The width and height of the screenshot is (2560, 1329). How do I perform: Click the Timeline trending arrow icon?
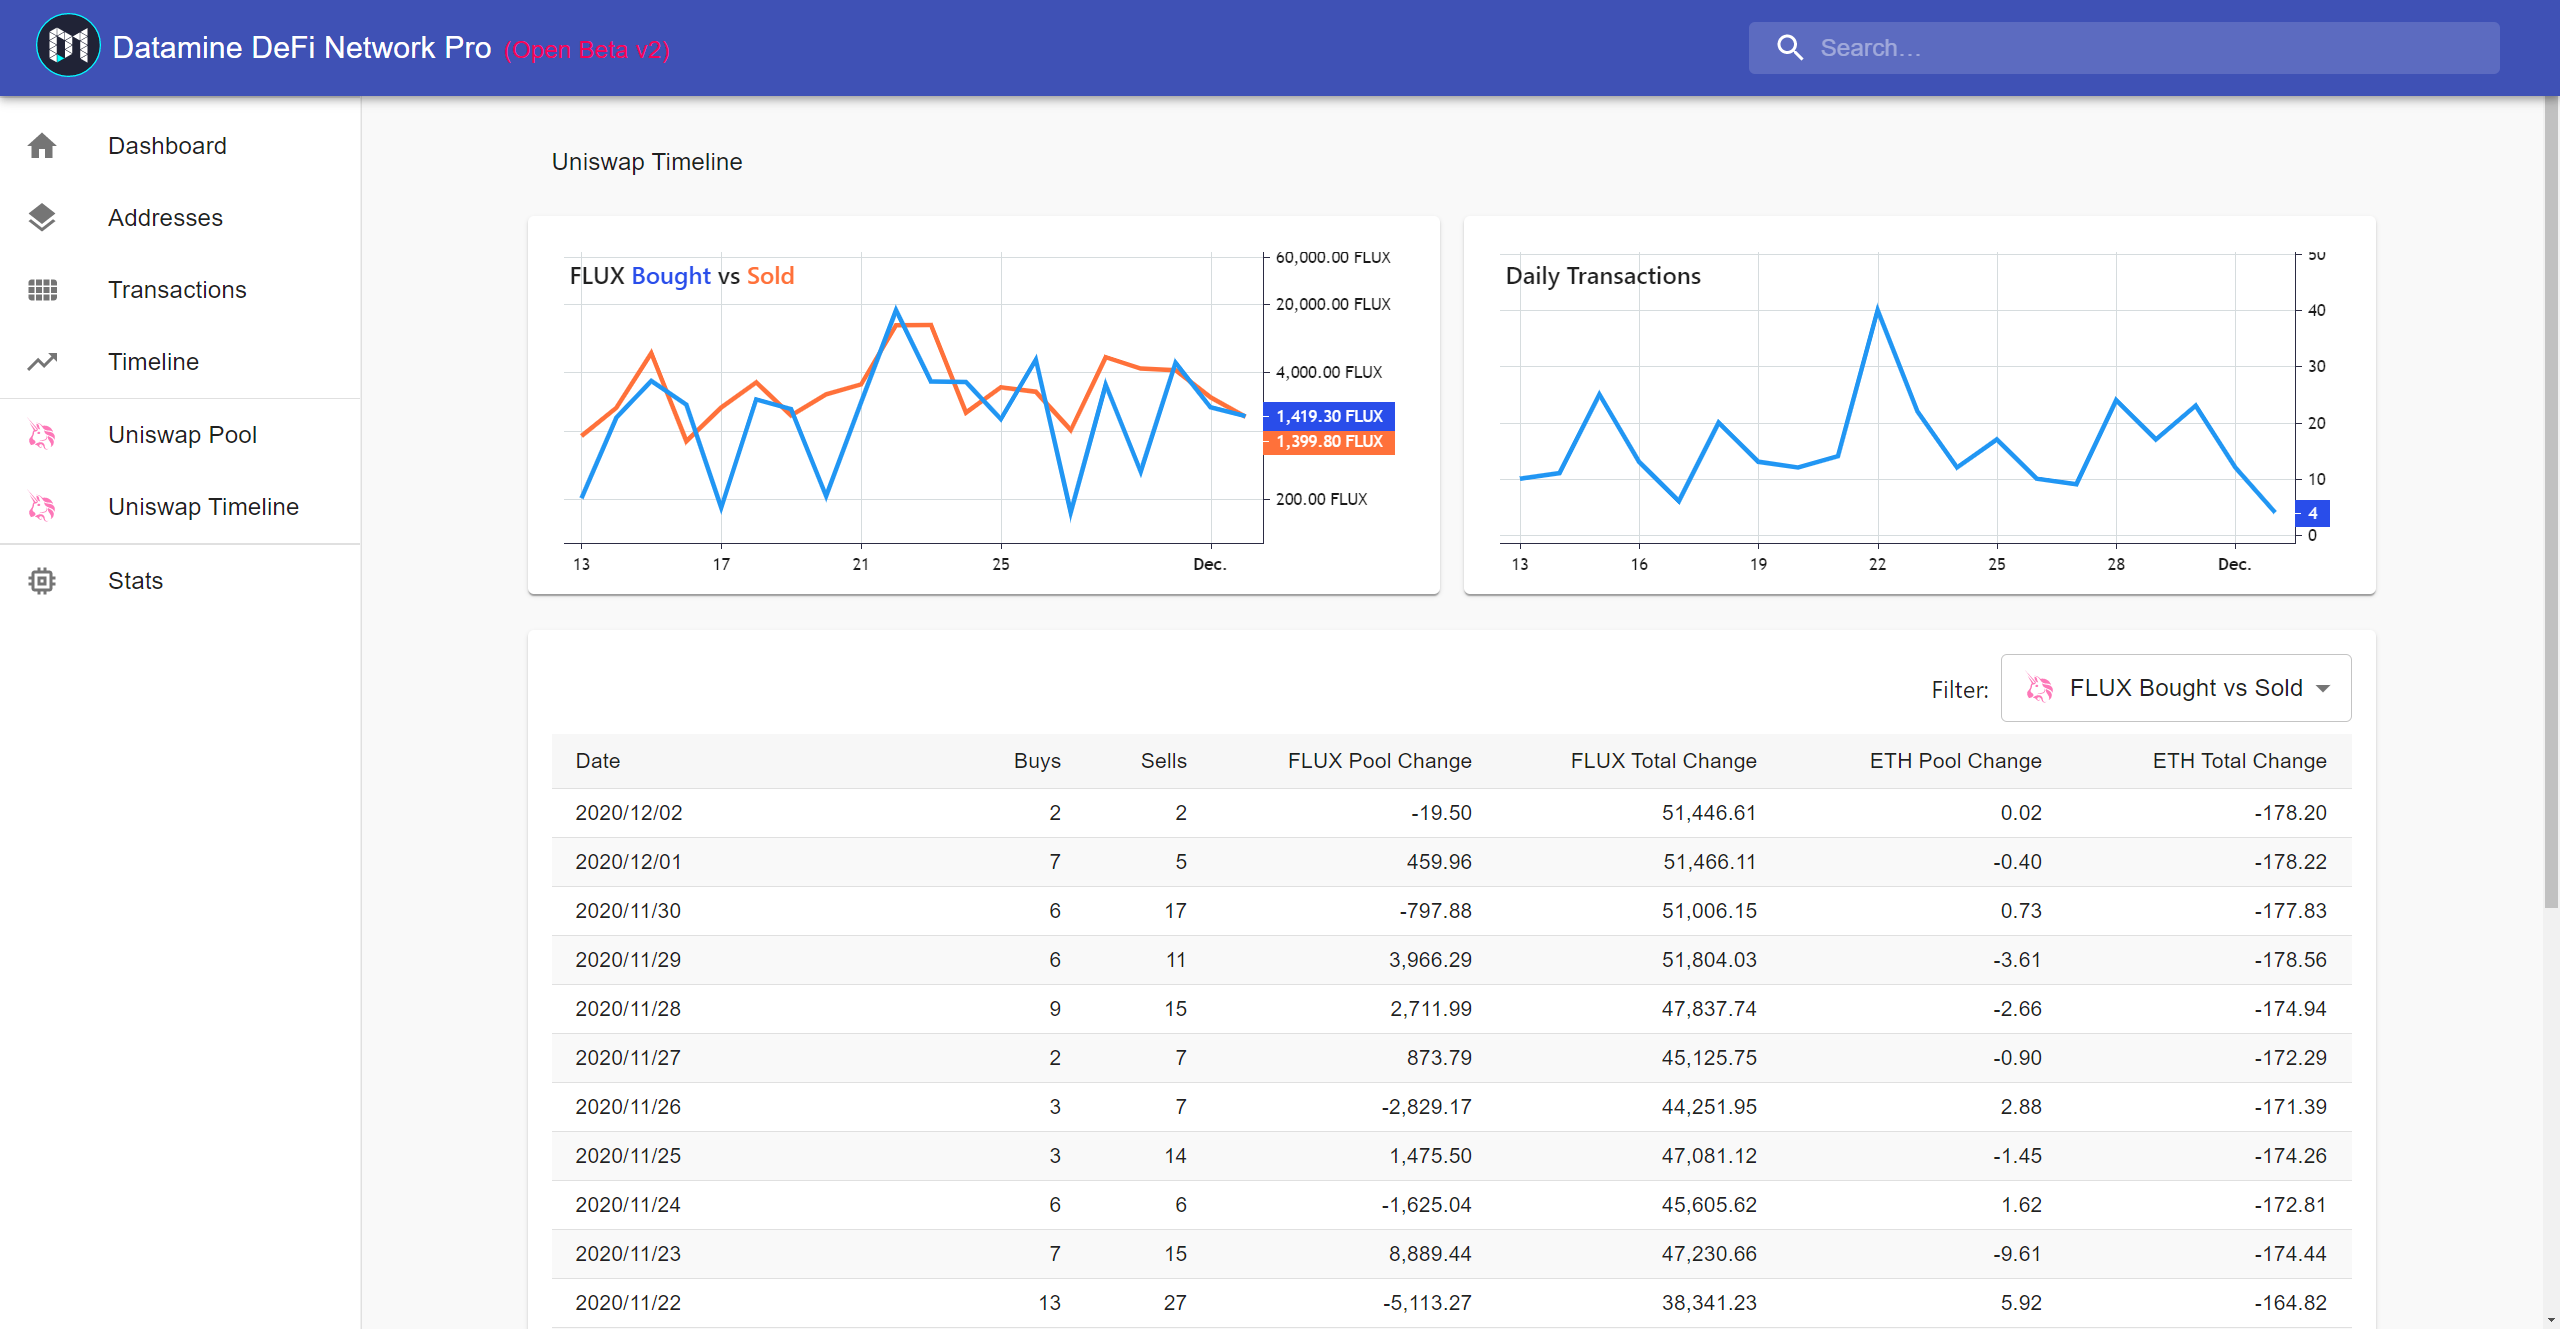42,362
